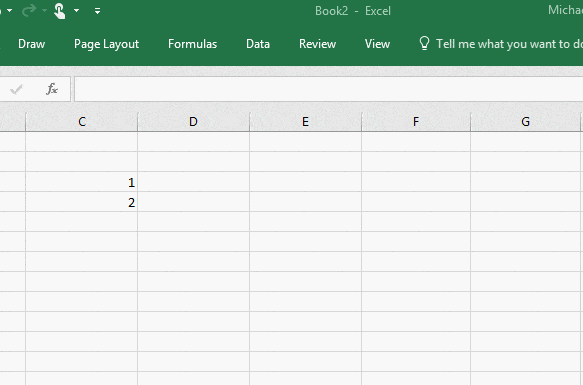Viewport: 583px width, 385px height.
Task: Open the Customize Quick Access Toolbar arrow
Action: (x=97, y=11)
